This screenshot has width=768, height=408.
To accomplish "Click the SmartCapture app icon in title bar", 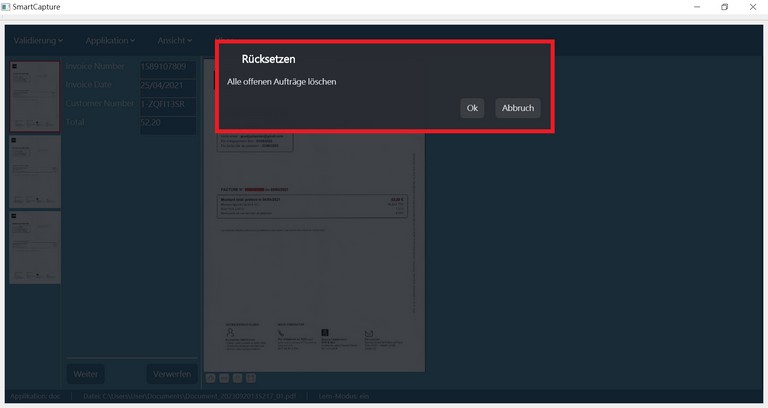I will pos(6,7).
